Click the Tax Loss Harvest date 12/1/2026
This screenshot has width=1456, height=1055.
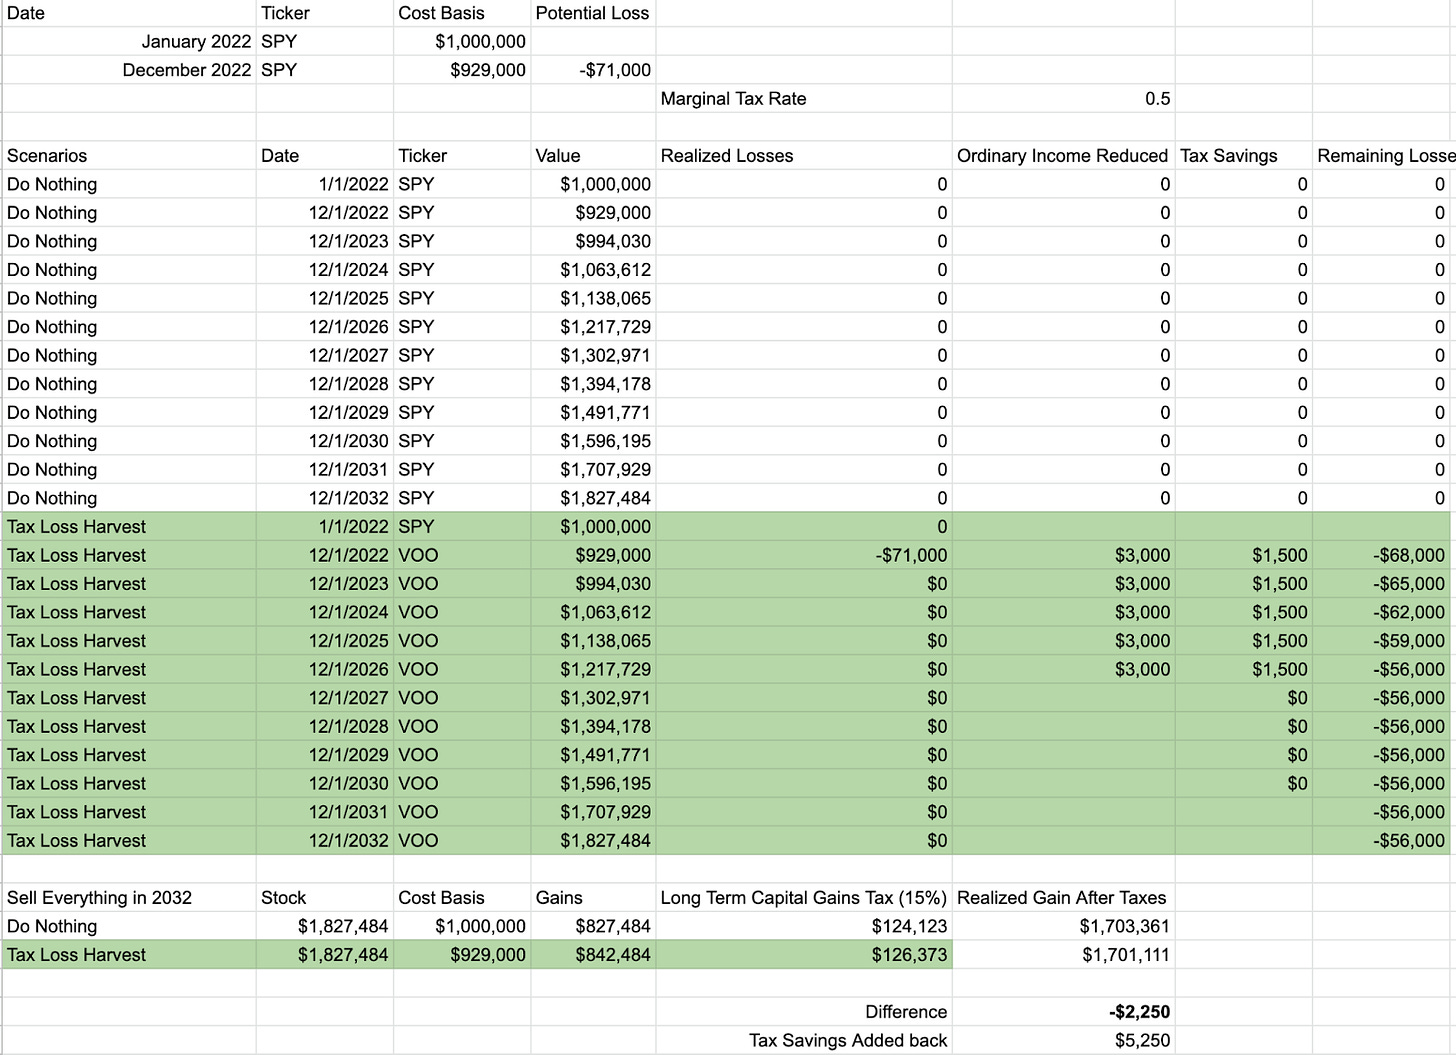pos(325,669)
